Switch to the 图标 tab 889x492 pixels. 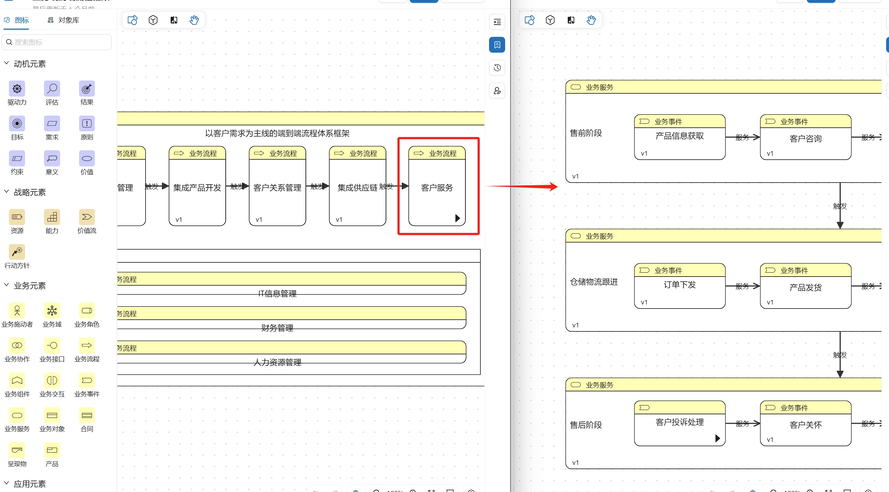coord(17,20)
